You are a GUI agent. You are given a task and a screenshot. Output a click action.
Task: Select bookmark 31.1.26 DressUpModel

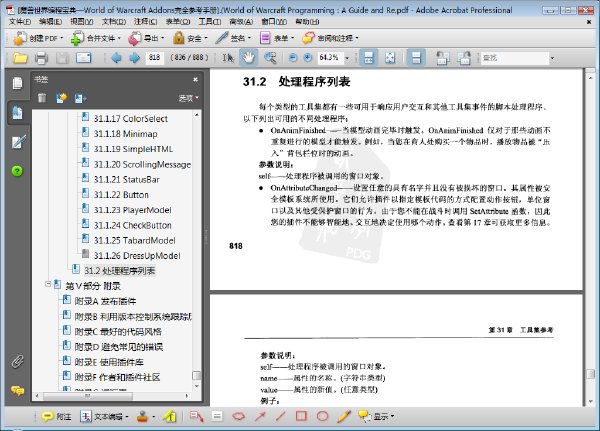click(x=137, y=256)
